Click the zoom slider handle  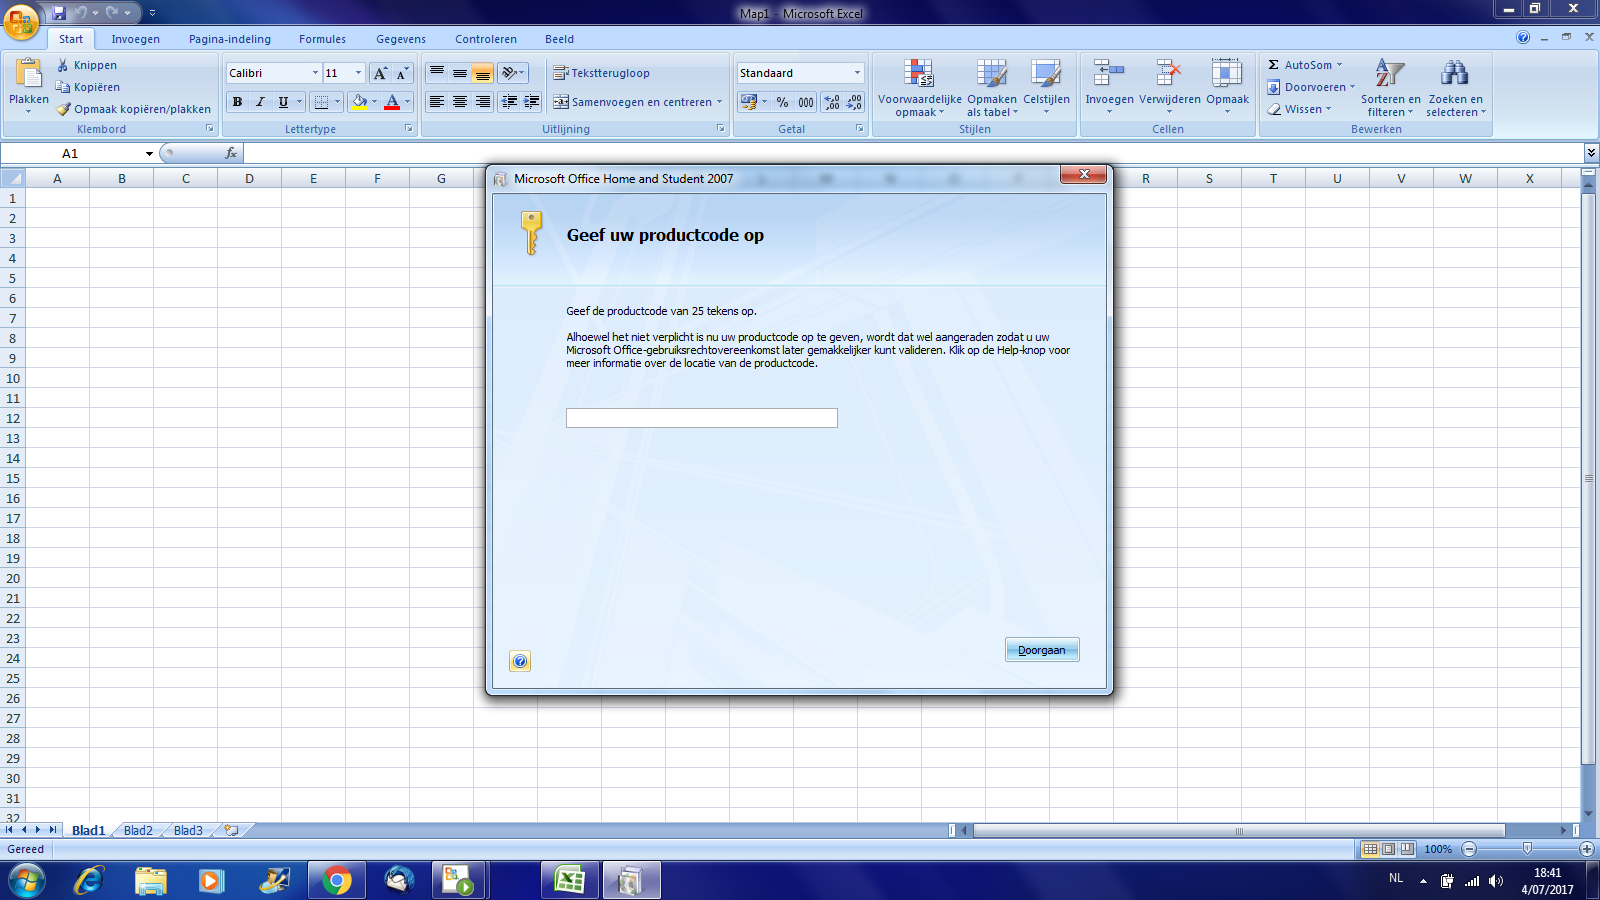click(x=1527, y=849)
